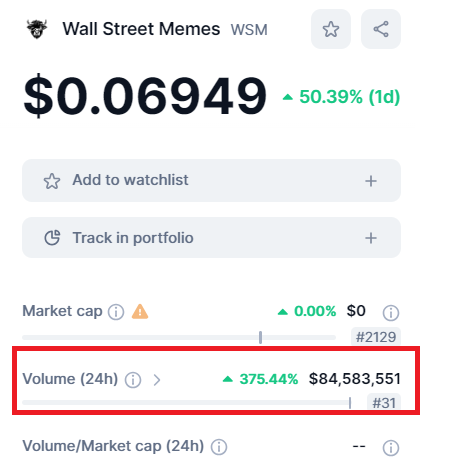Viewport: 451px width, 468px height.
Task: Click the Volume rank slider marker
Action: pyautogui.click(x=350, y=403)
